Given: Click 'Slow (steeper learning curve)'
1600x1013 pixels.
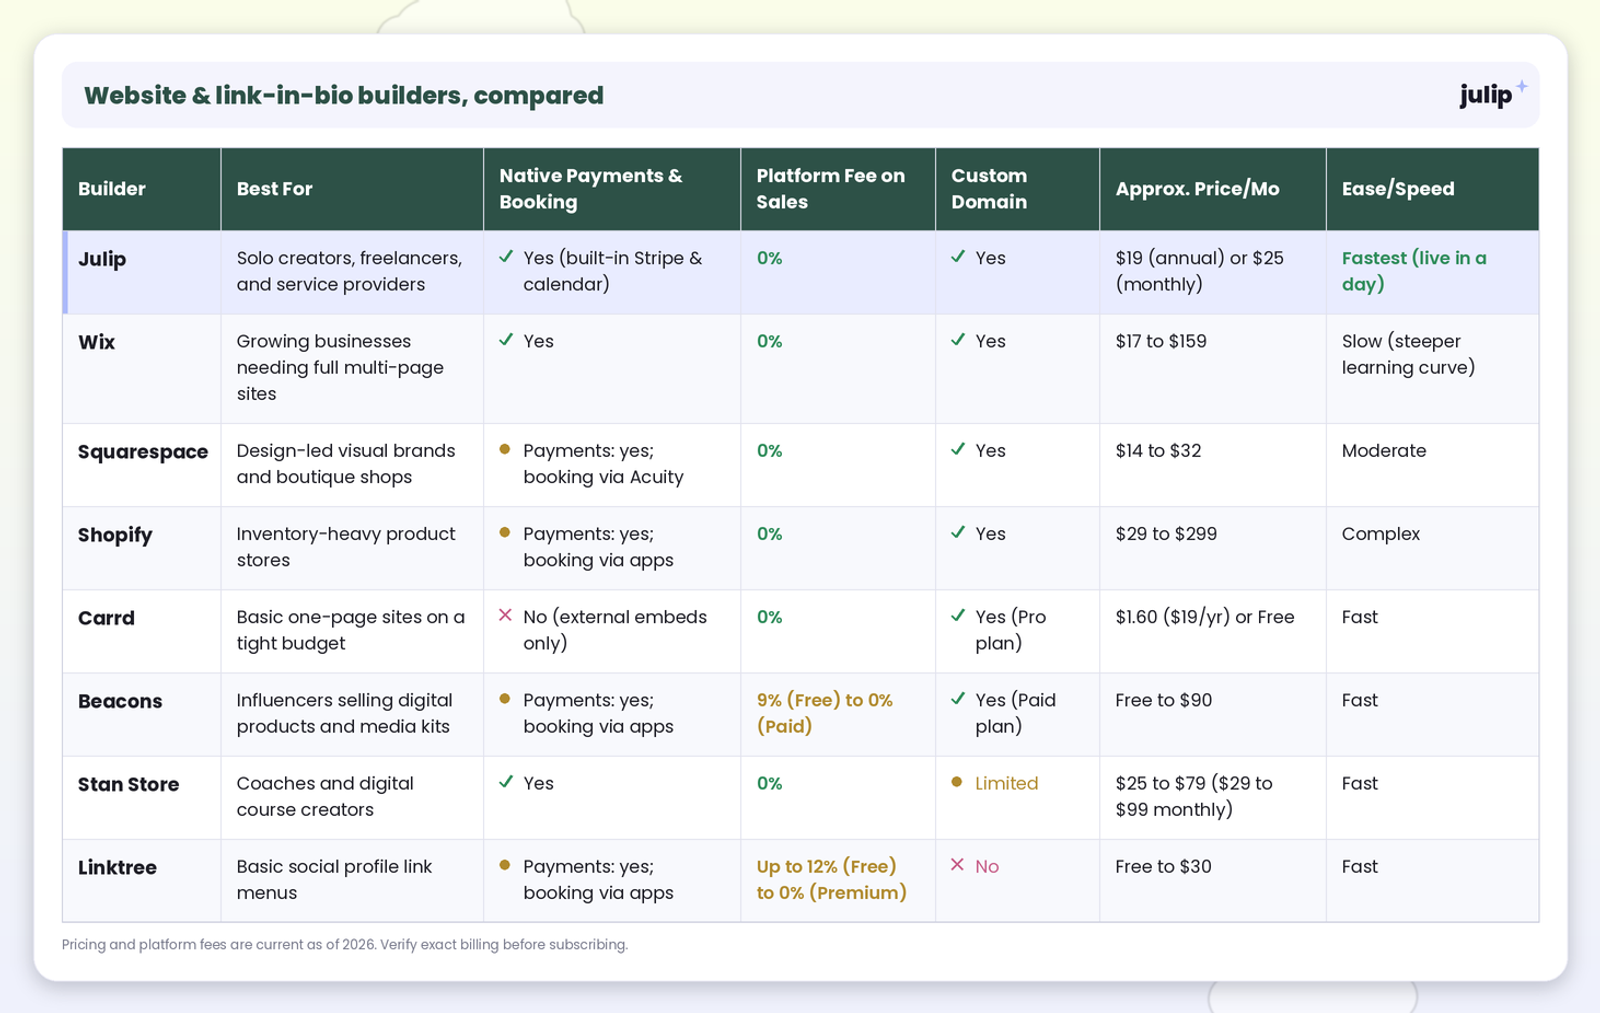Looking at the screenshot, I should pos(1409,354).
